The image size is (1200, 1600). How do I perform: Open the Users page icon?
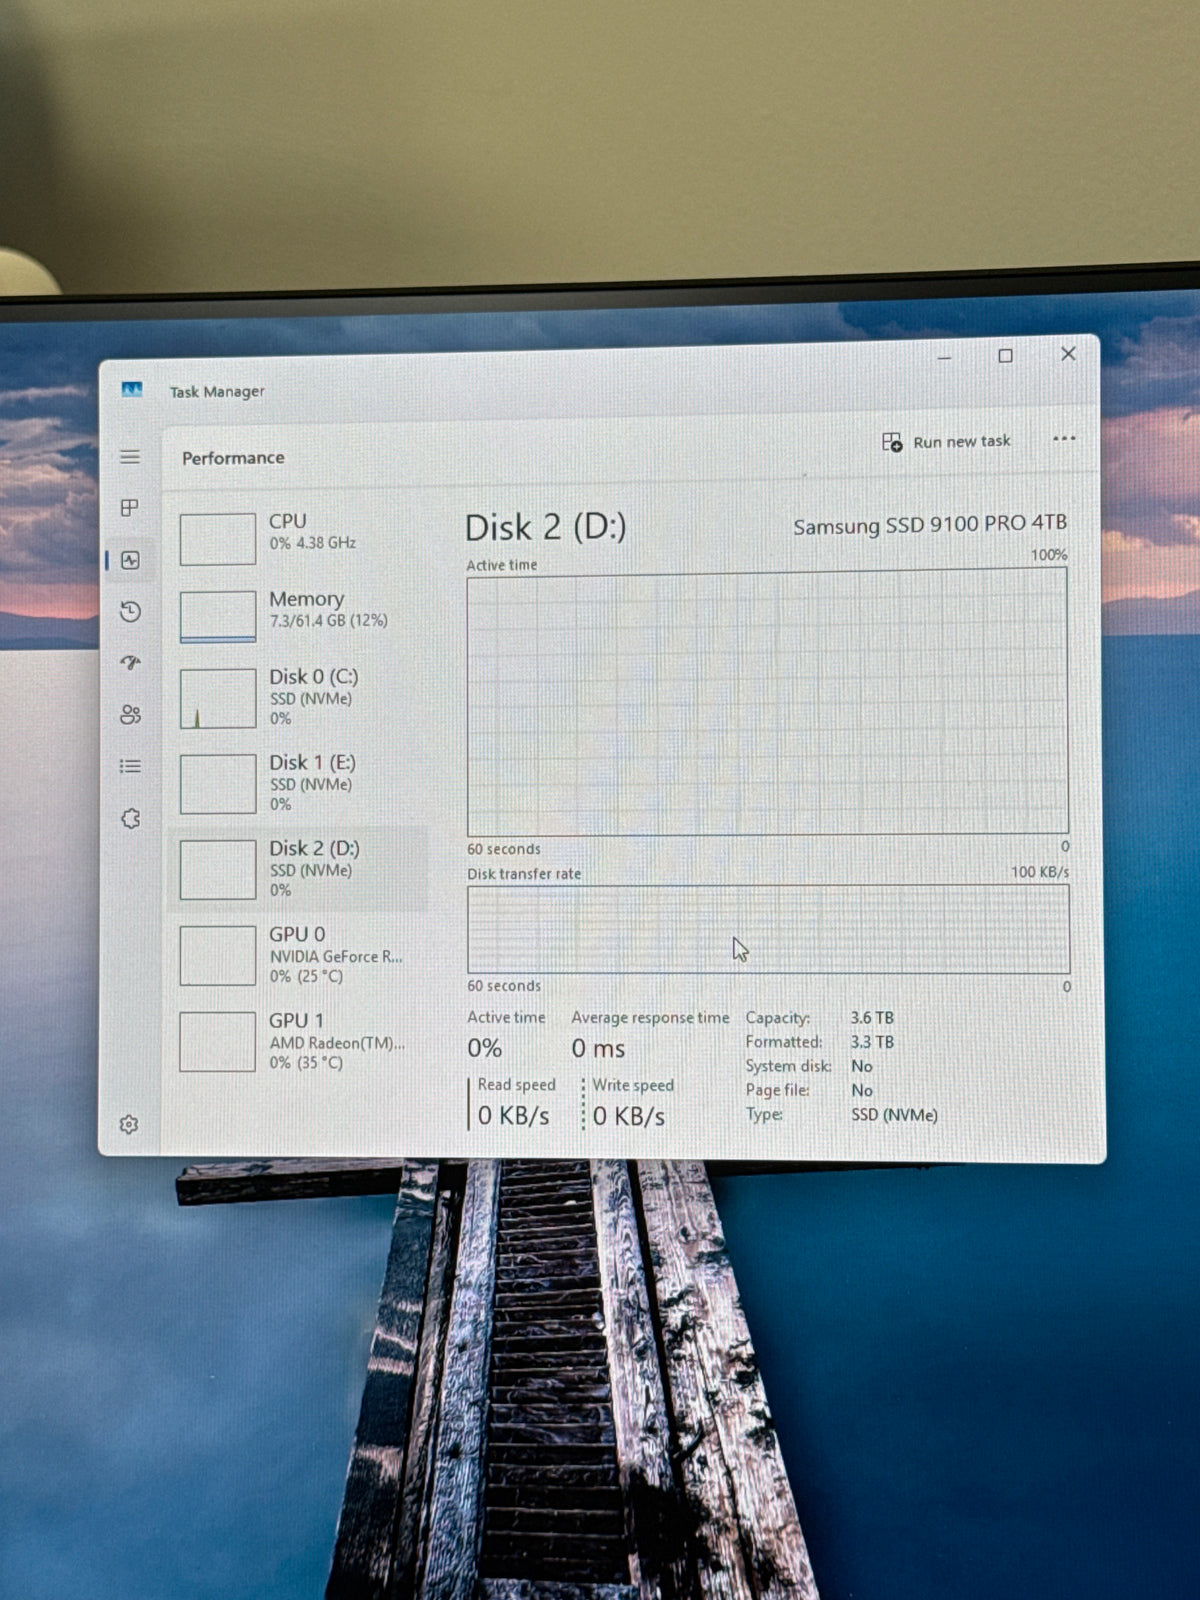click(x=130, y=714)
